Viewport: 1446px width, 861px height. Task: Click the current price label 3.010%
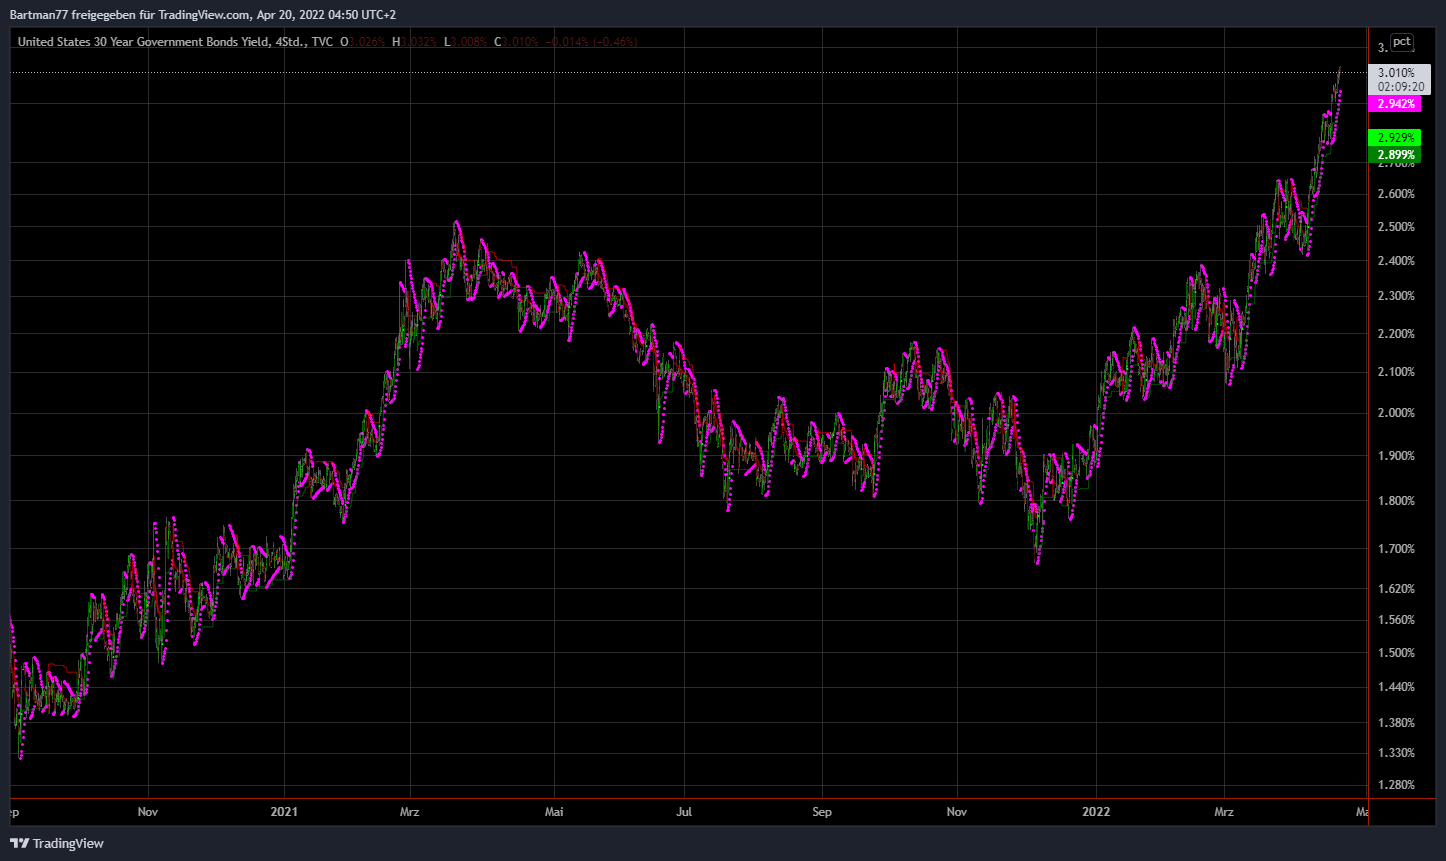[1396, 73]
